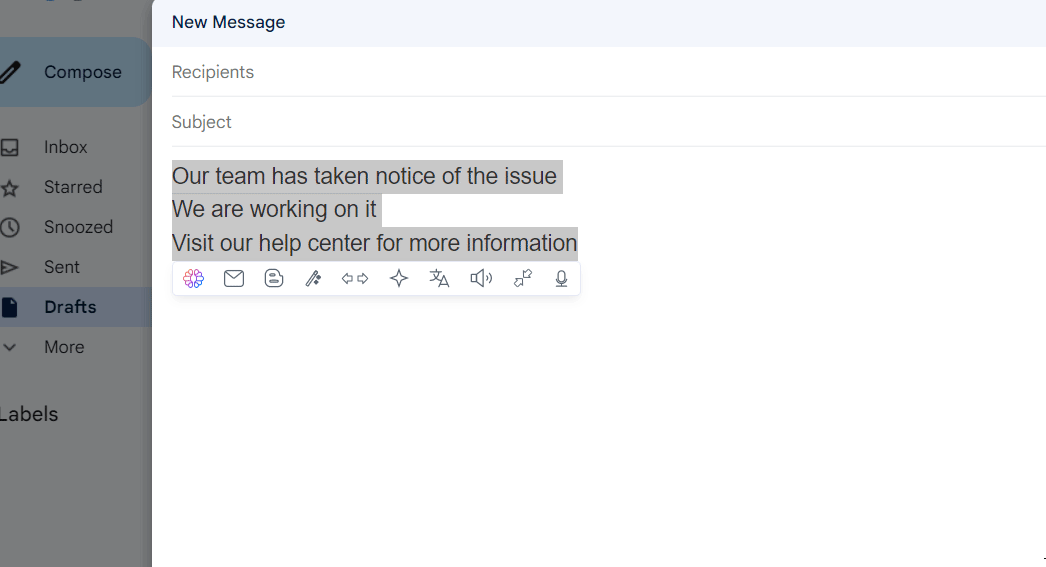Screen dimensions: 1046x567
Task: Click the left-right arrows icon
Action: pos(355,279)
